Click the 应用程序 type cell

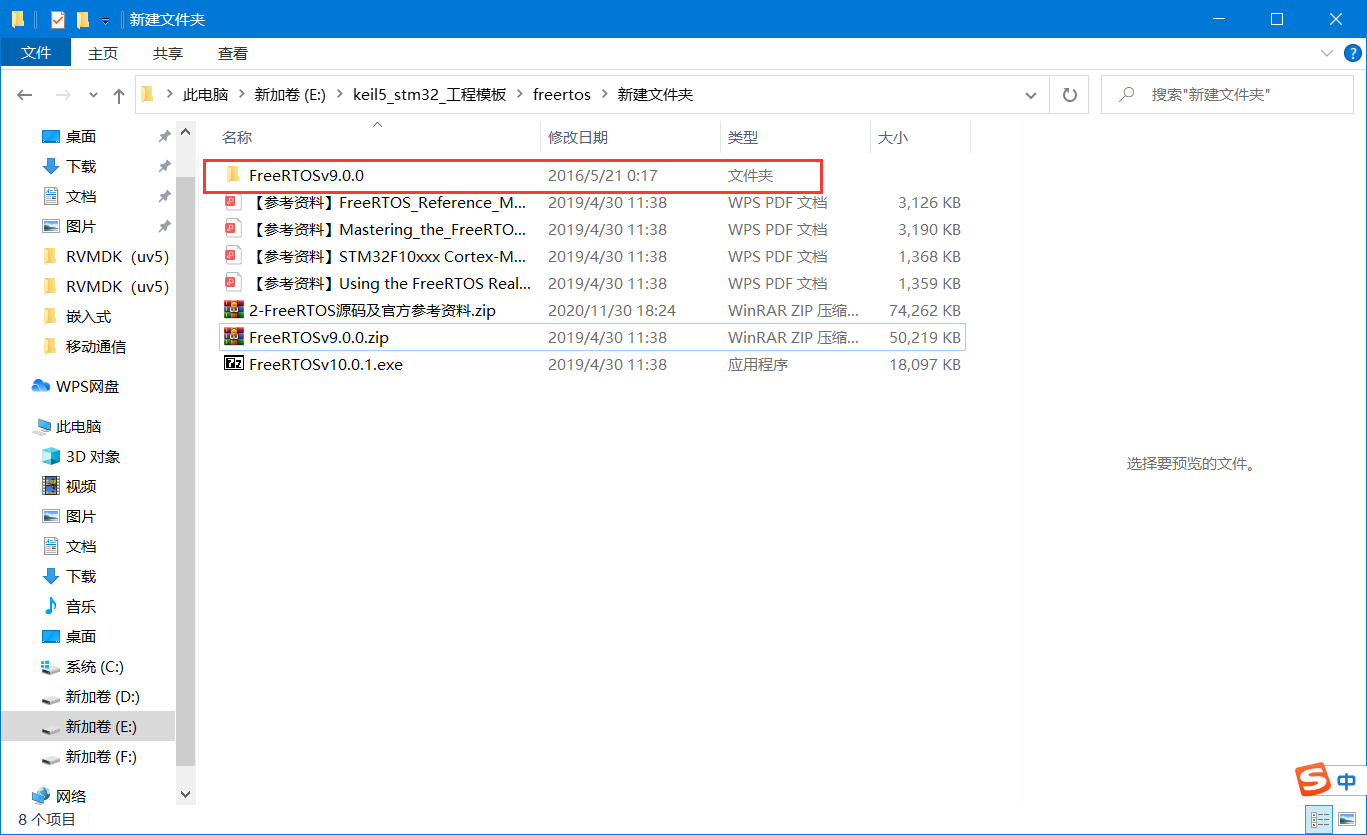[758, 364]
